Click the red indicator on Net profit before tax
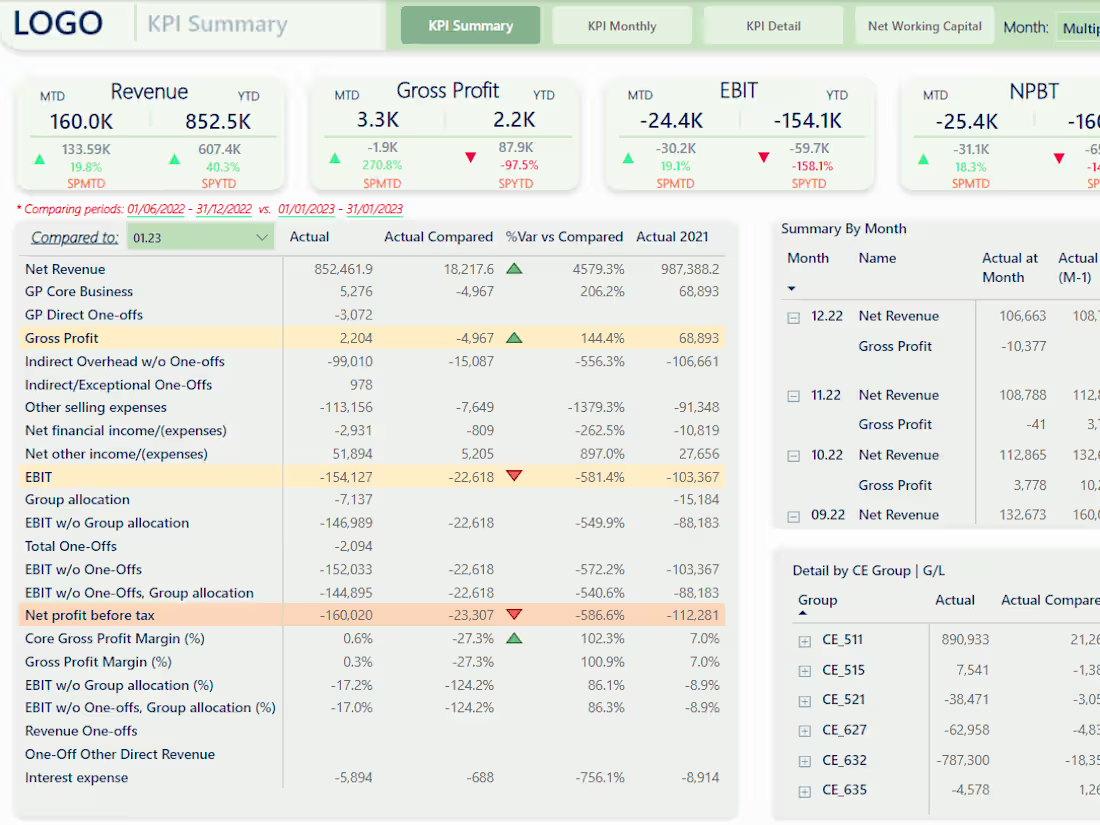 (x=514, y=615)
